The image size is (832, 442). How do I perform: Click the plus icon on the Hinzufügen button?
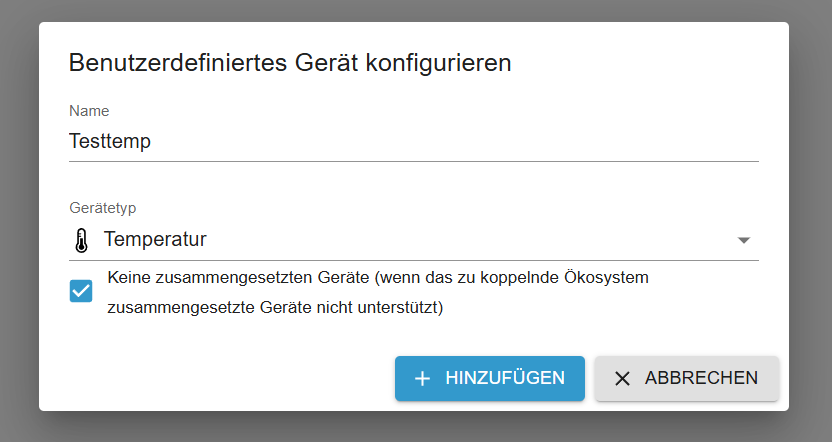pyautogui.click(x=423, y=379)
